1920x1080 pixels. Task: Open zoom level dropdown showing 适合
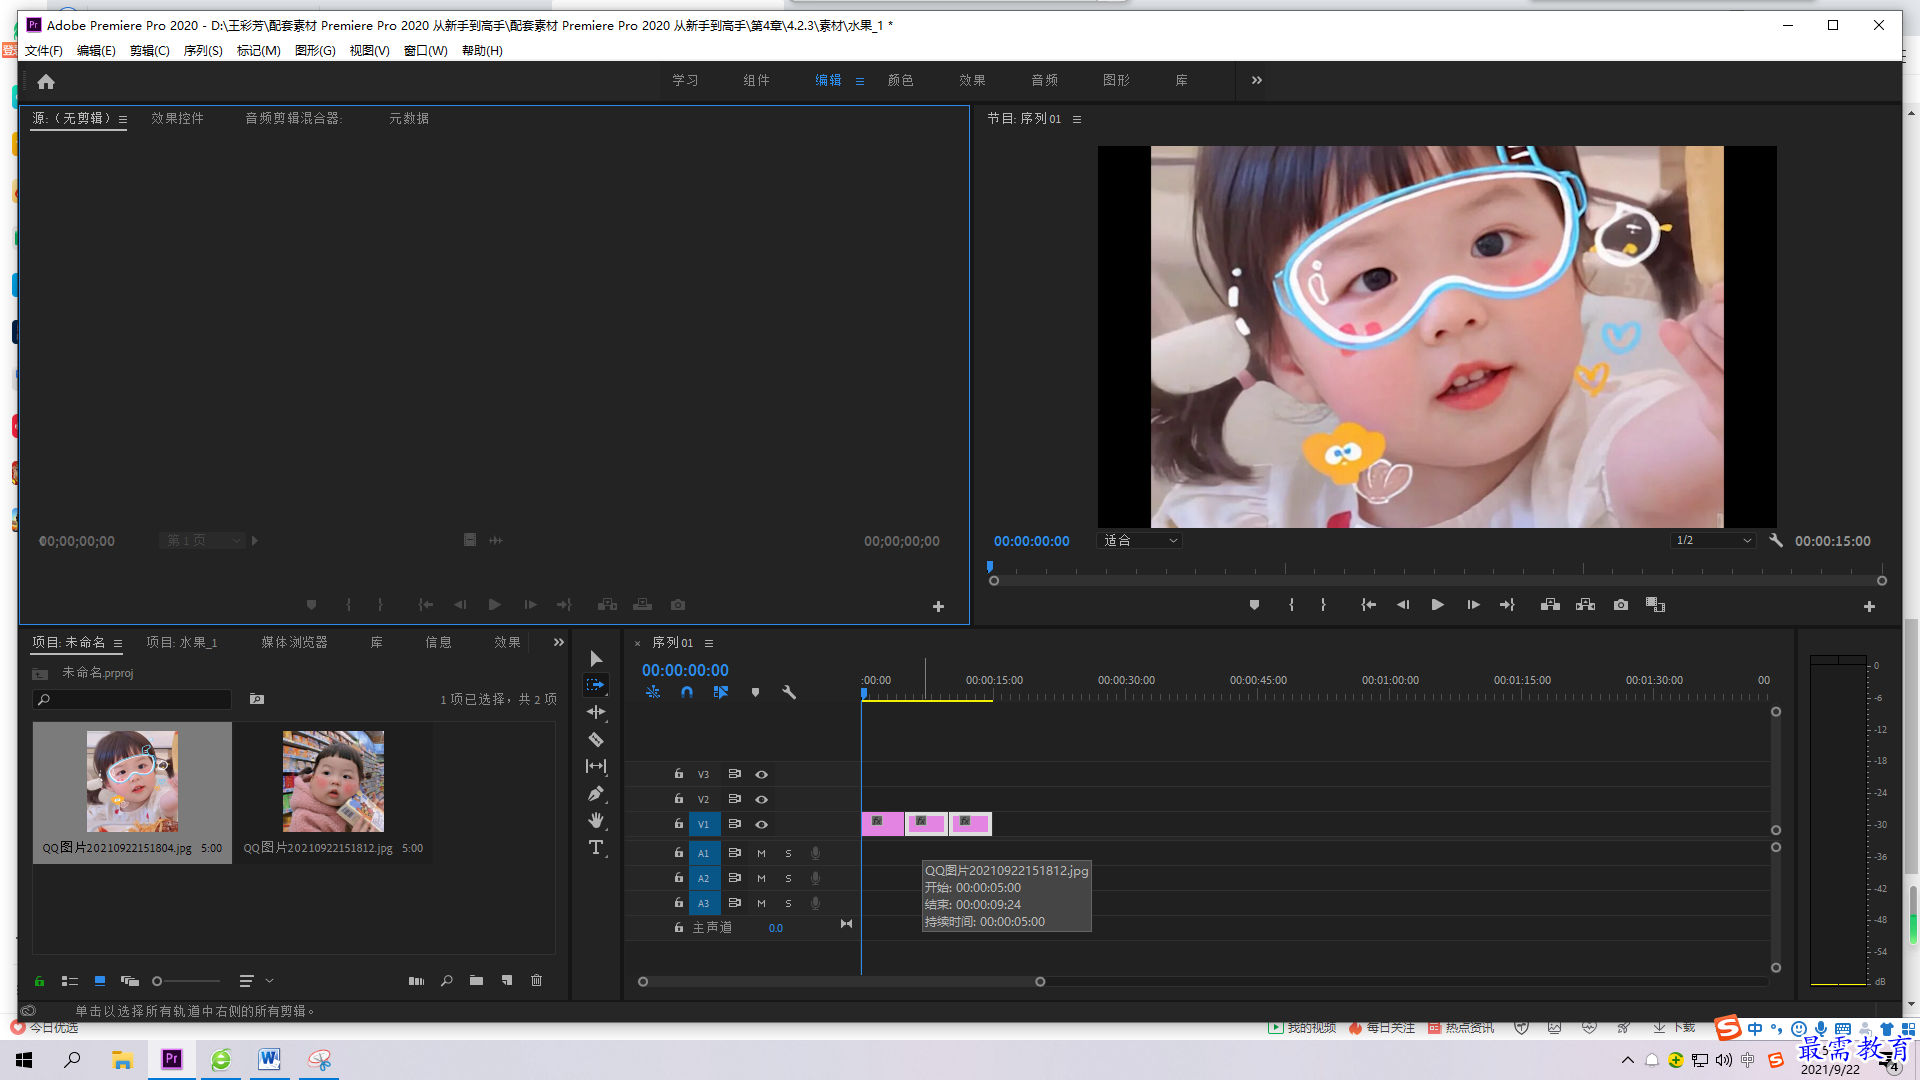[1141, 540]
